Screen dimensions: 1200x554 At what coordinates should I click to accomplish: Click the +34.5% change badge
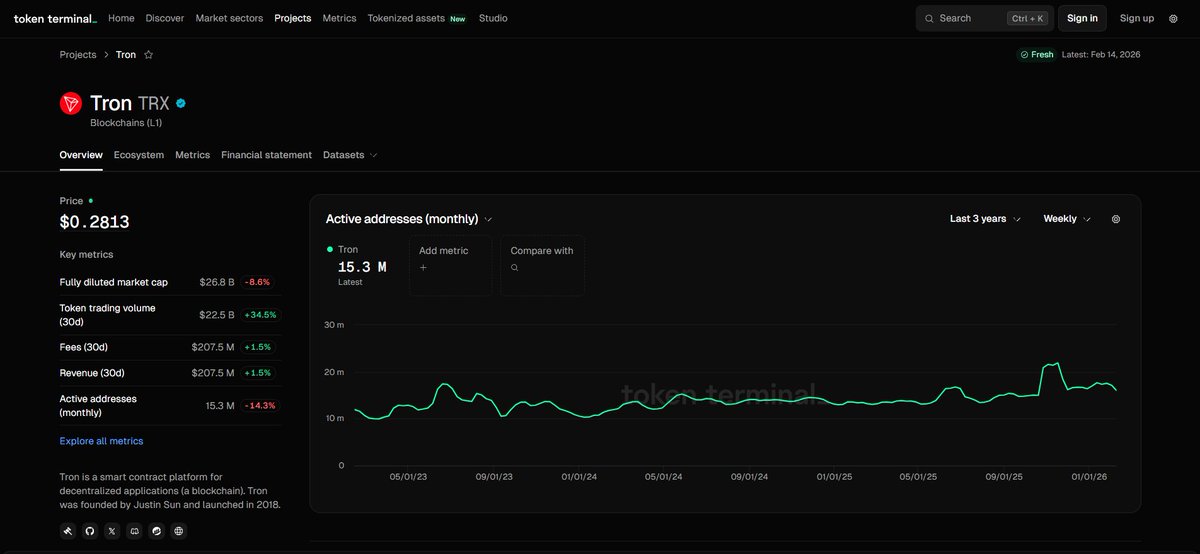(260, 315)
